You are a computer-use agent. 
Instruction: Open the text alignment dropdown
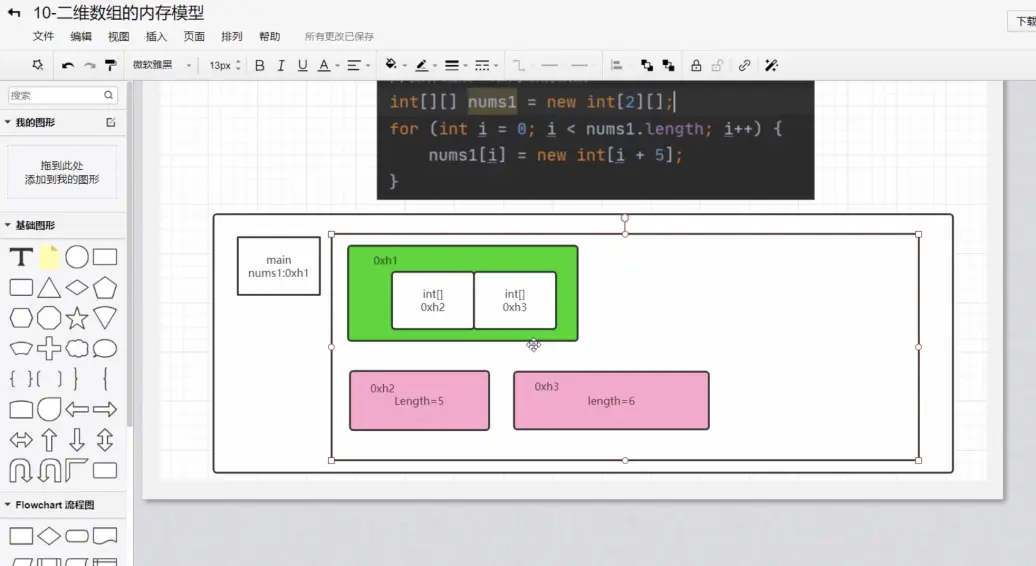359,65
